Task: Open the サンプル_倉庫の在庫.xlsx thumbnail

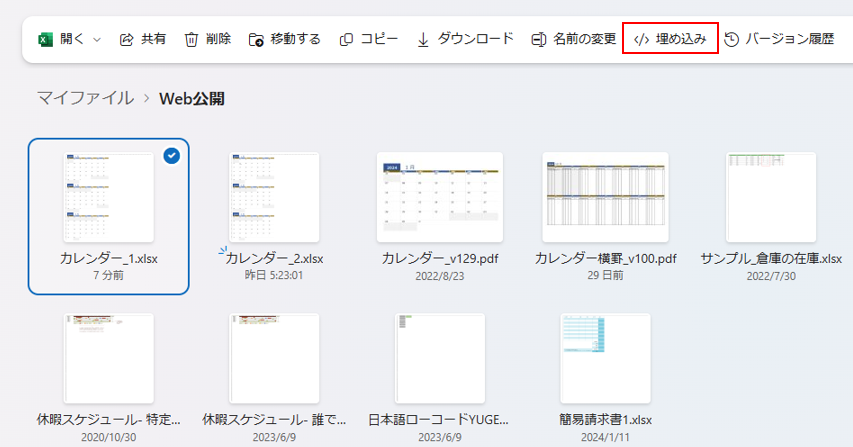Action: click(771, 197)
